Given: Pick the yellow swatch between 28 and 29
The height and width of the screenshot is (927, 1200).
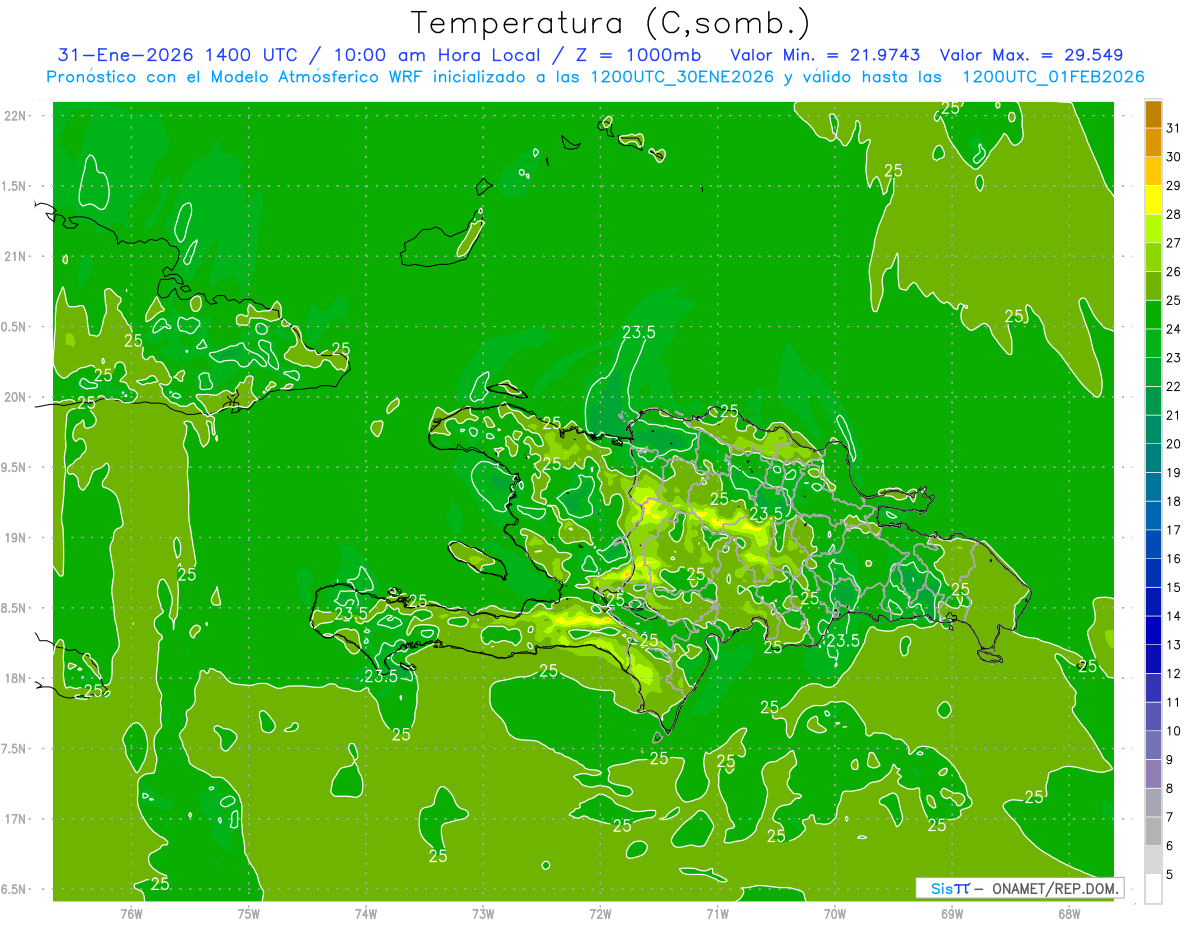Looking at the screenshot, I should click(x=1153, y=199).
